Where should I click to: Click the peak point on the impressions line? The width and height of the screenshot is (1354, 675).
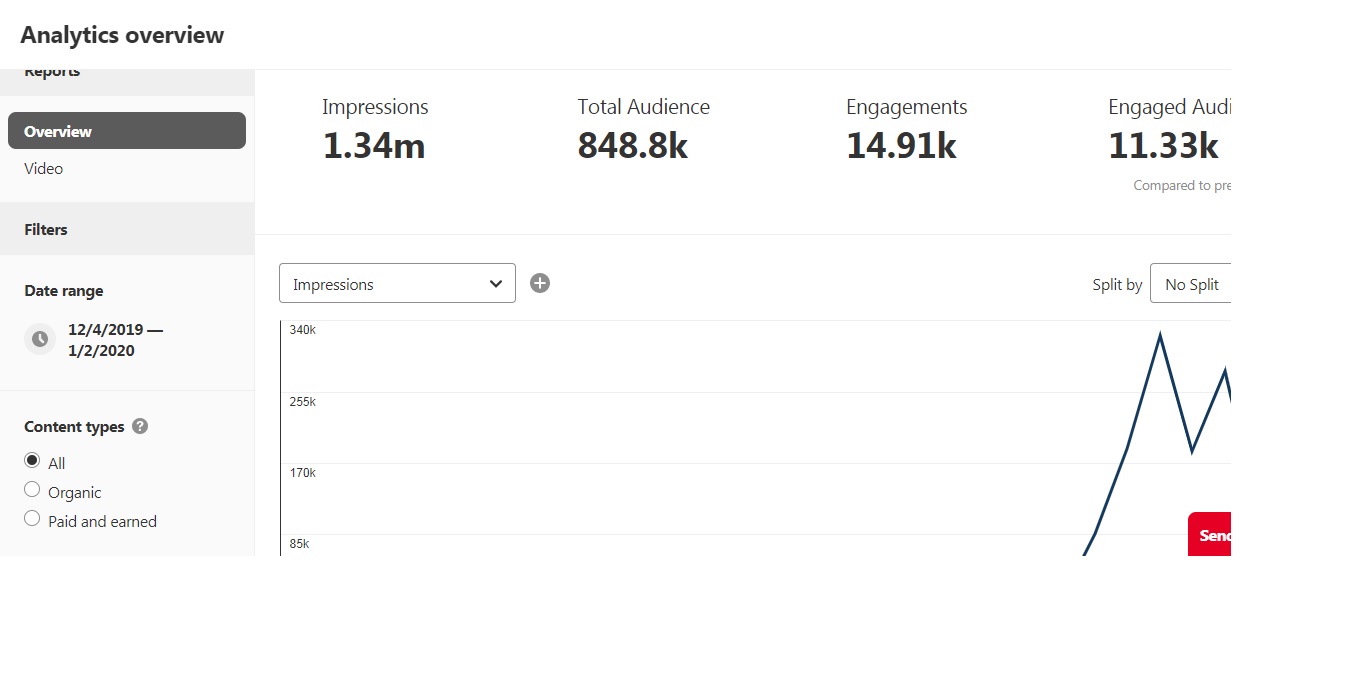(x=1159, y=334)
